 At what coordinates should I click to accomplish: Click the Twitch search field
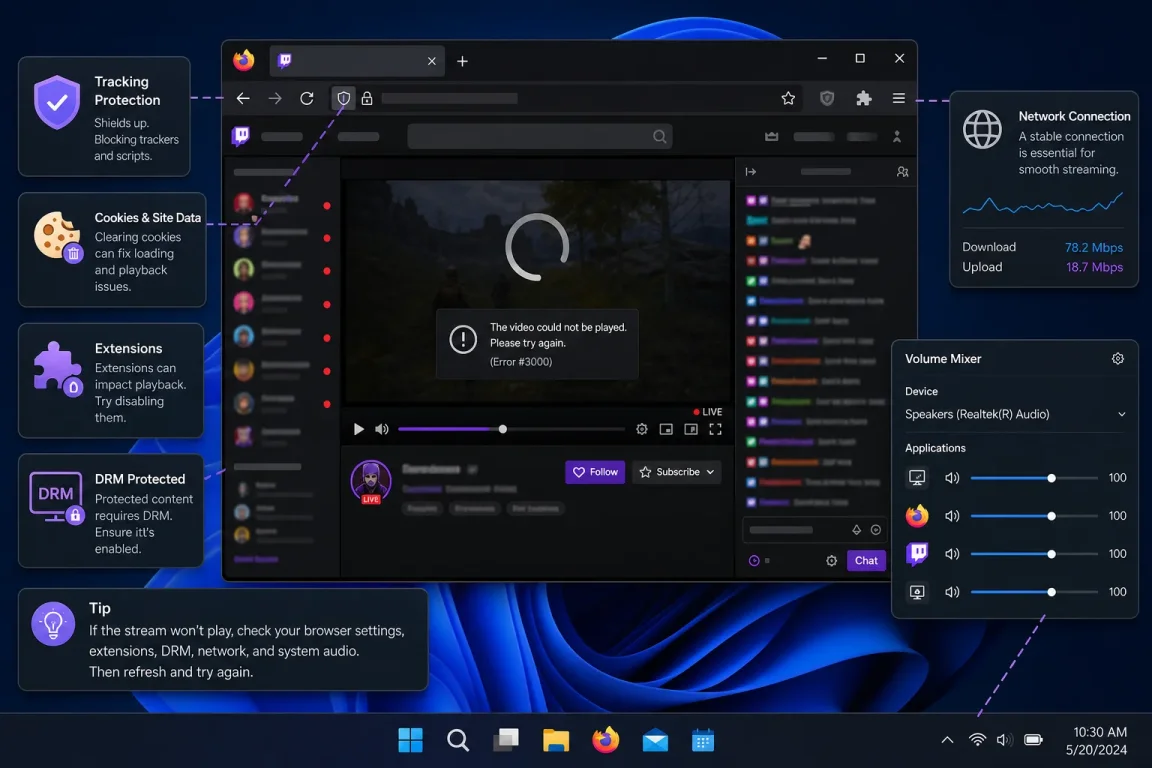[540, 136]
